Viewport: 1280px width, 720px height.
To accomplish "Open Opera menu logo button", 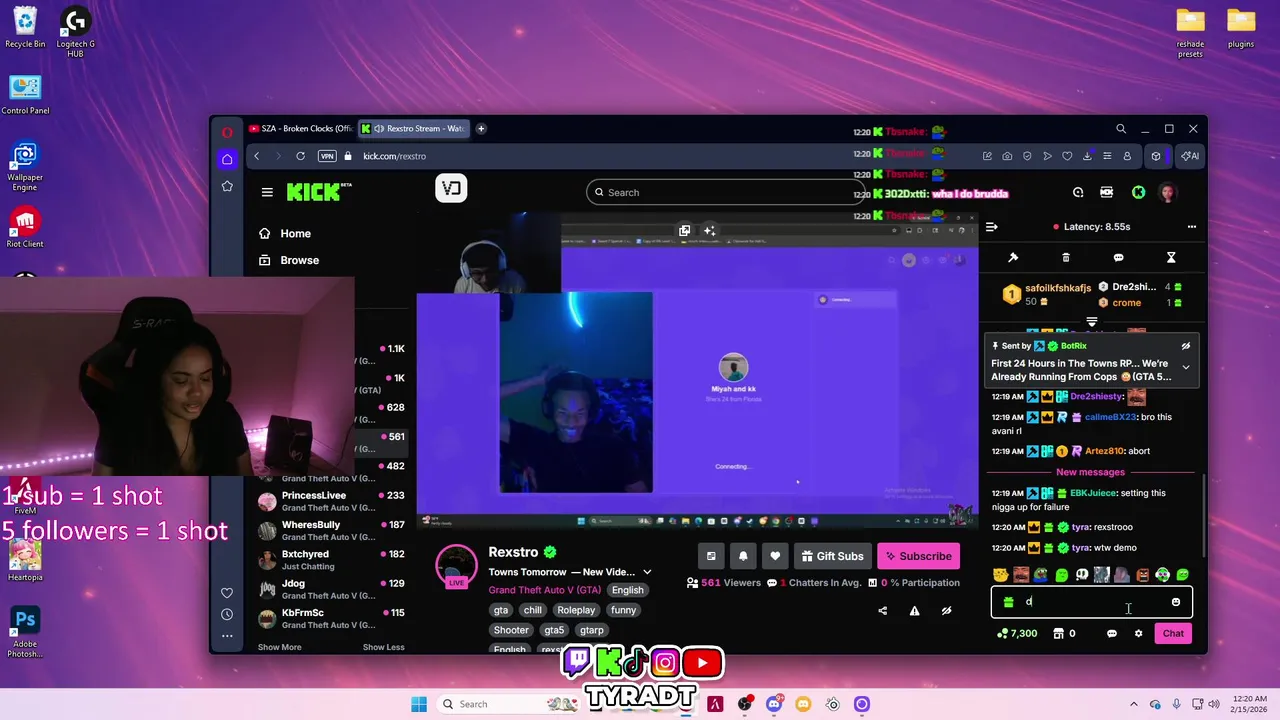I will tap(227, 131).
